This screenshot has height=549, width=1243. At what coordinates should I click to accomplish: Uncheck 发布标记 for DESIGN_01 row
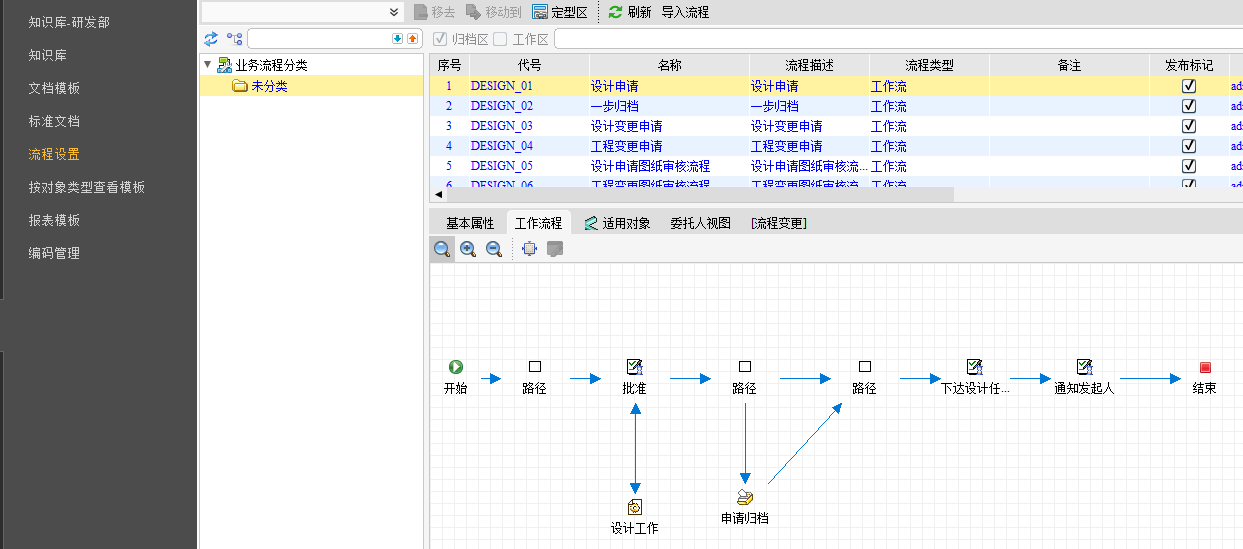(1189, 86)
